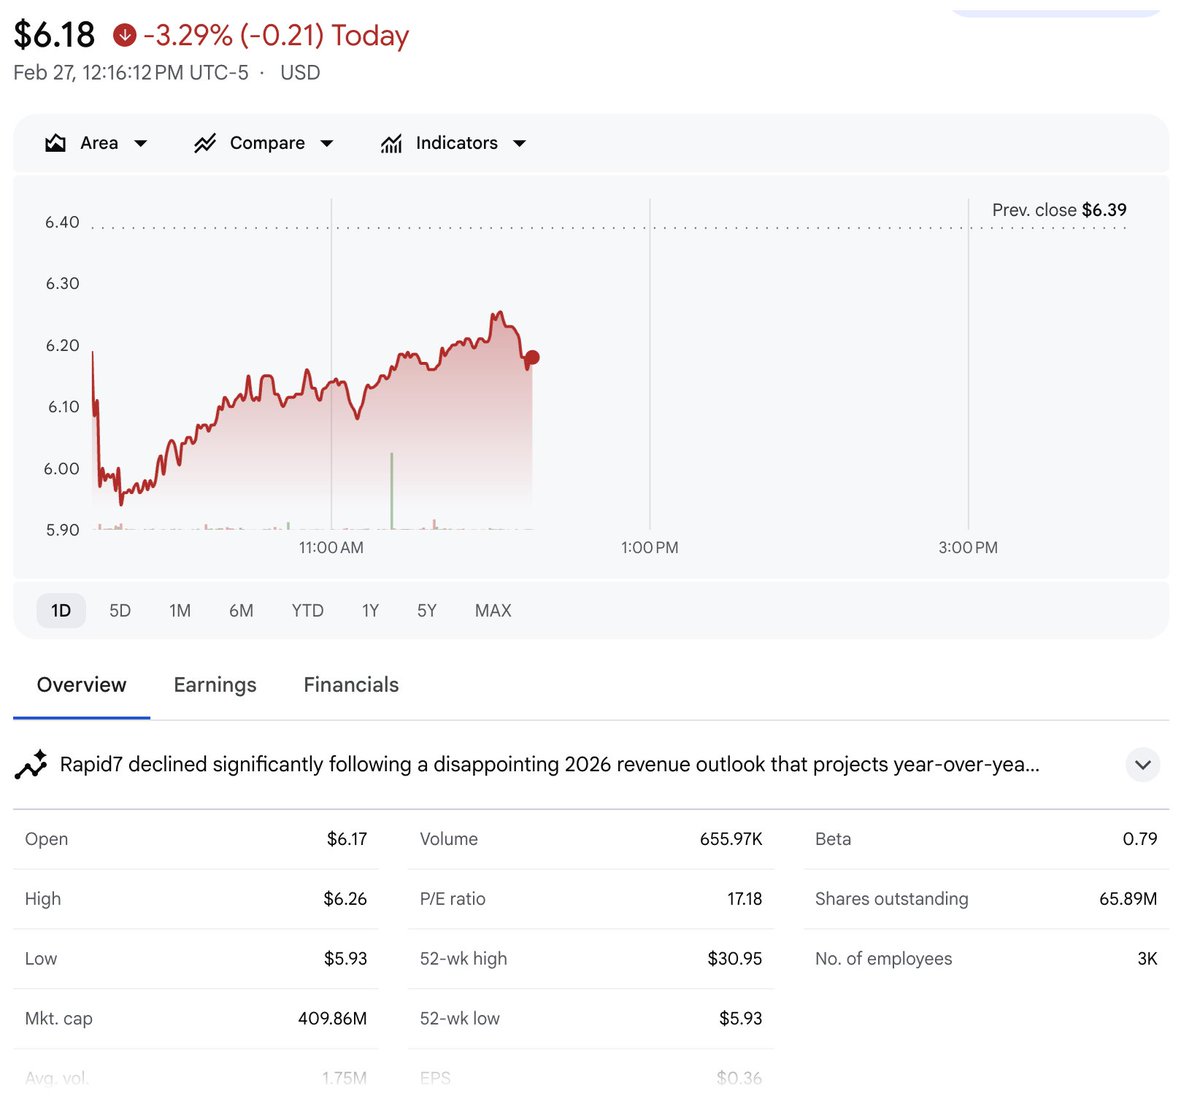This screenshot has height=1096, width=1200.
Task: Click the USD currency label
Action: [x=300, y=73]
